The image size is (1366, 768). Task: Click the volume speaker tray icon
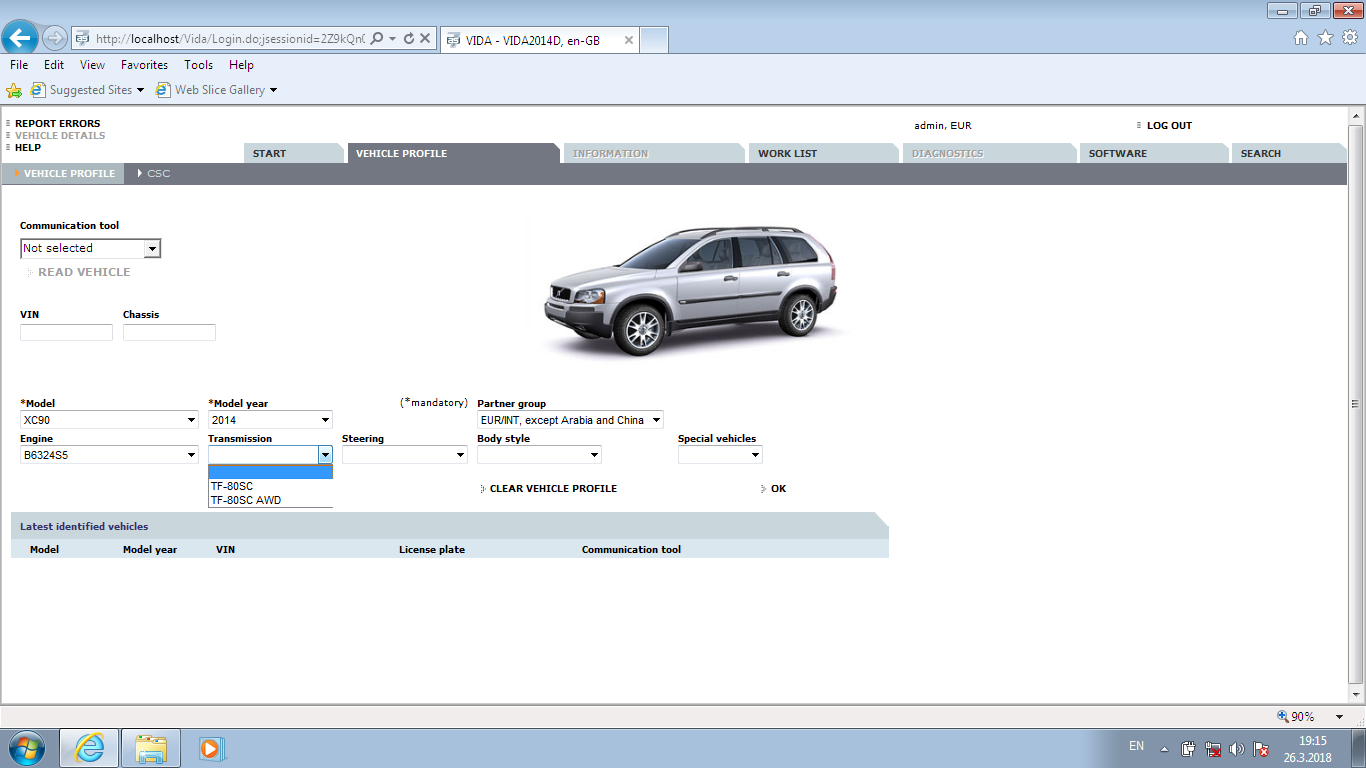coord(1237,748)
